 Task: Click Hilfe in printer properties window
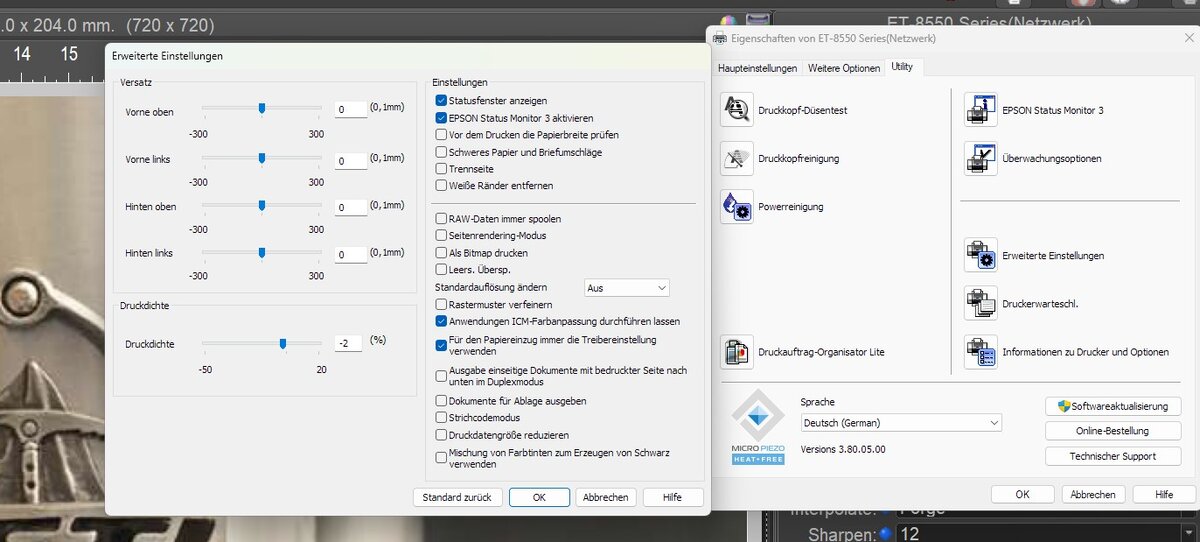[x=1164, y=494]
